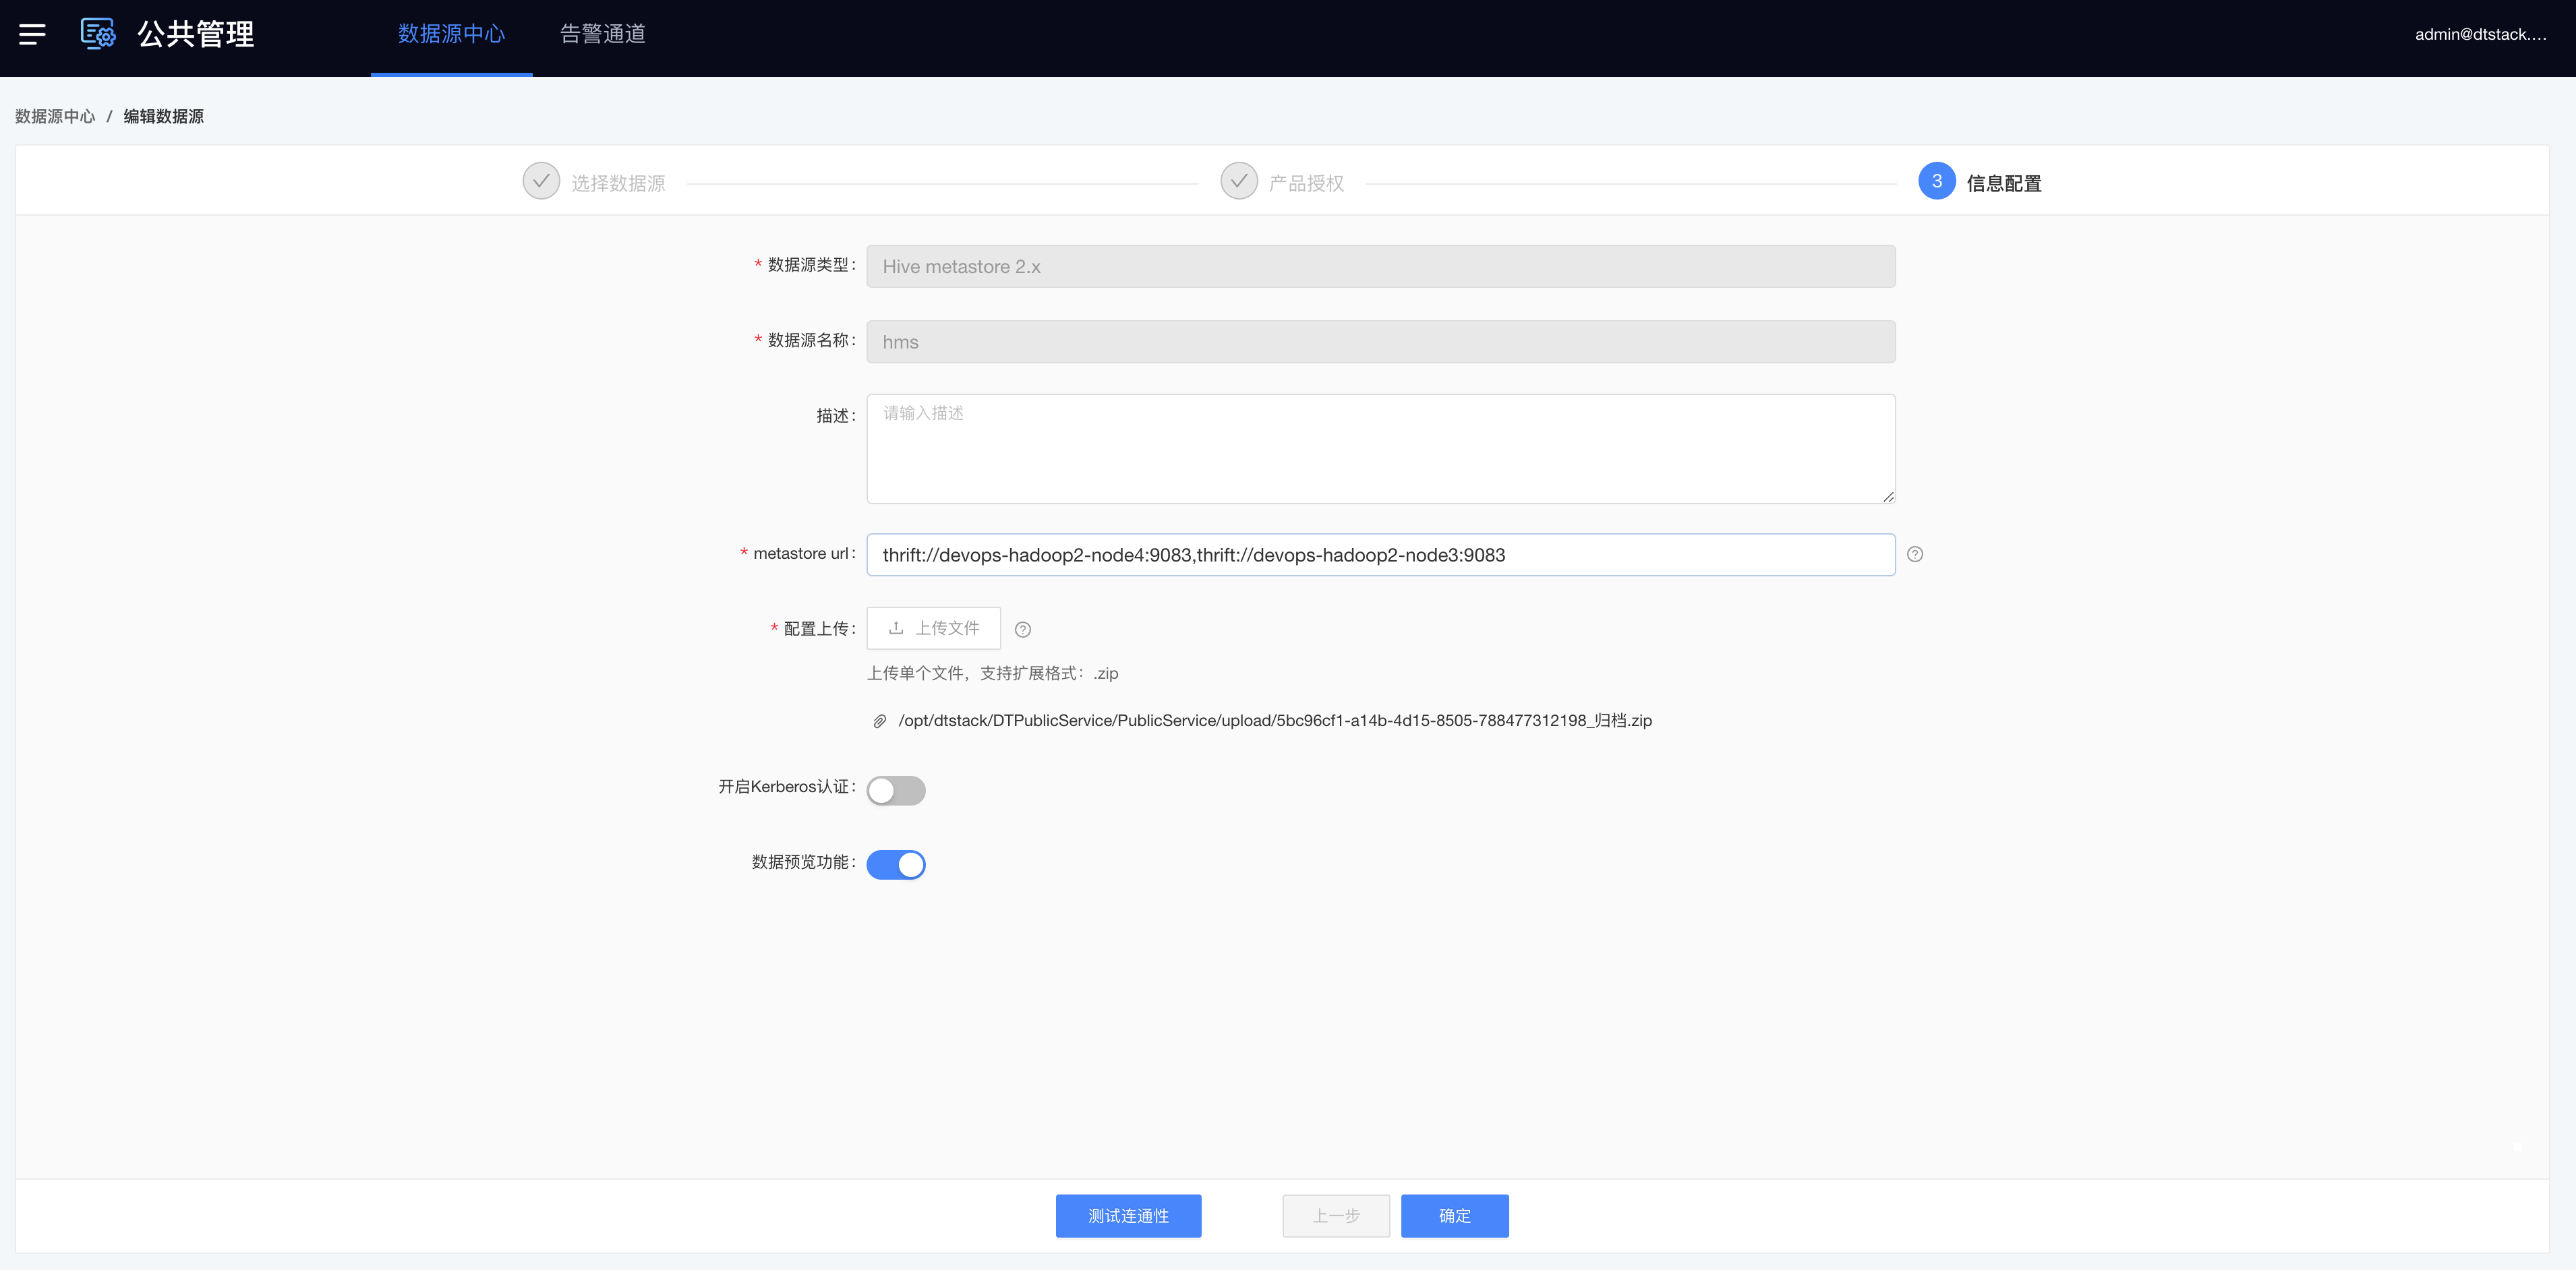Click the 上一步 button

click(x=1336, y=1215)
